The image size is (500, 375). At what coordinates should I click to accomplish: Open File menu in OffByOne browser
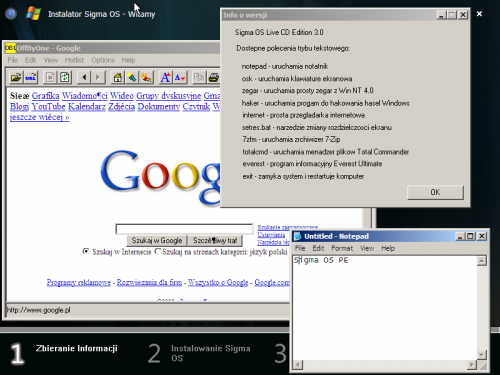pyautogui.click(x=13, y=60)
